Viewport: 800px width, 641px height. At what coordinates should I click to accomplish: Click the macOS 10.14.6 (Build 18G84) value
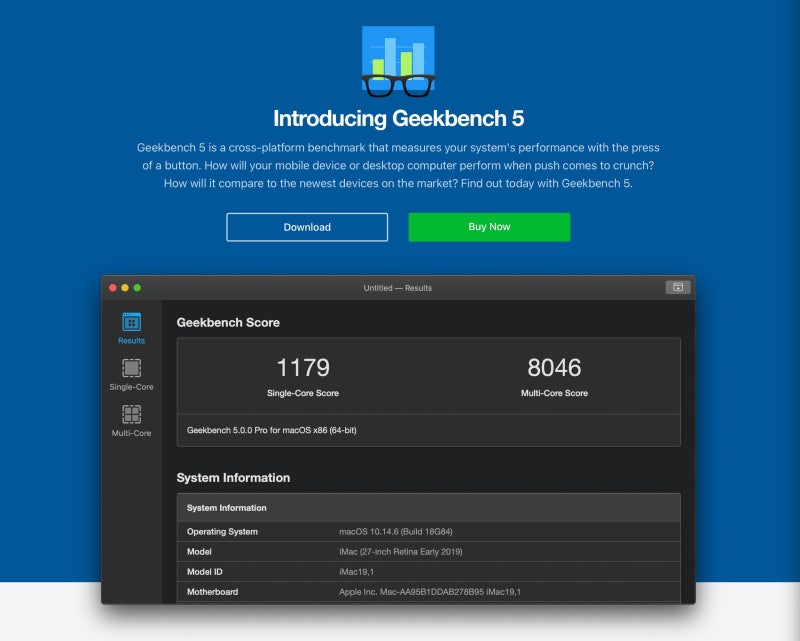396,532
